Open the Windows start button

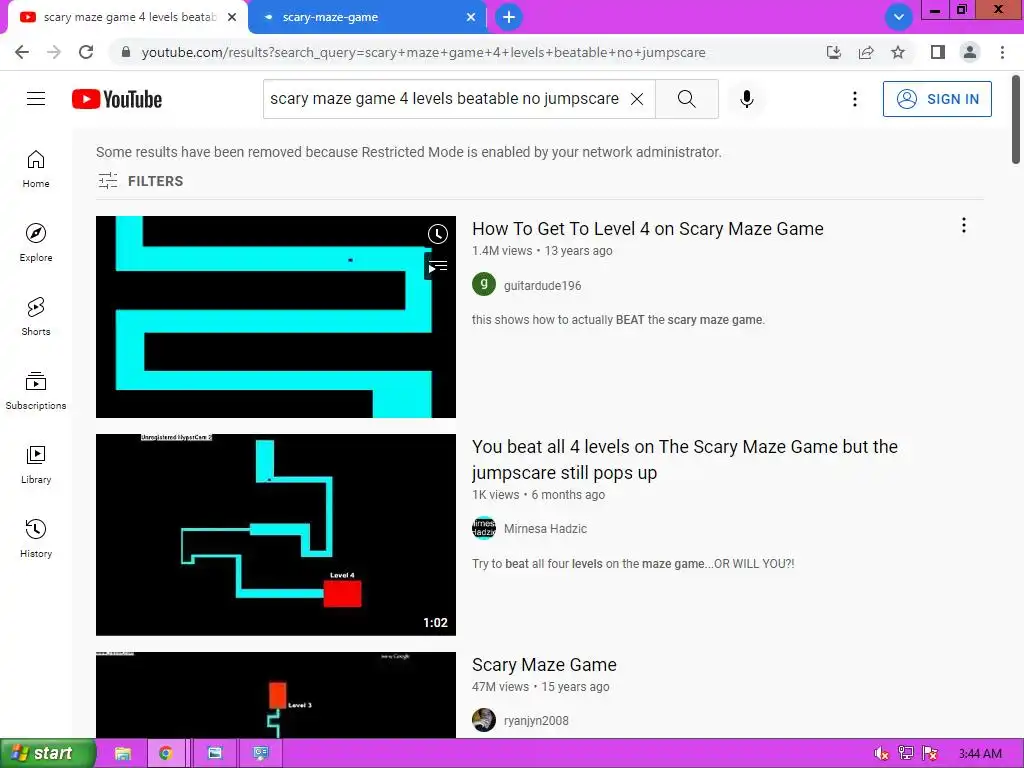[48, 753]
